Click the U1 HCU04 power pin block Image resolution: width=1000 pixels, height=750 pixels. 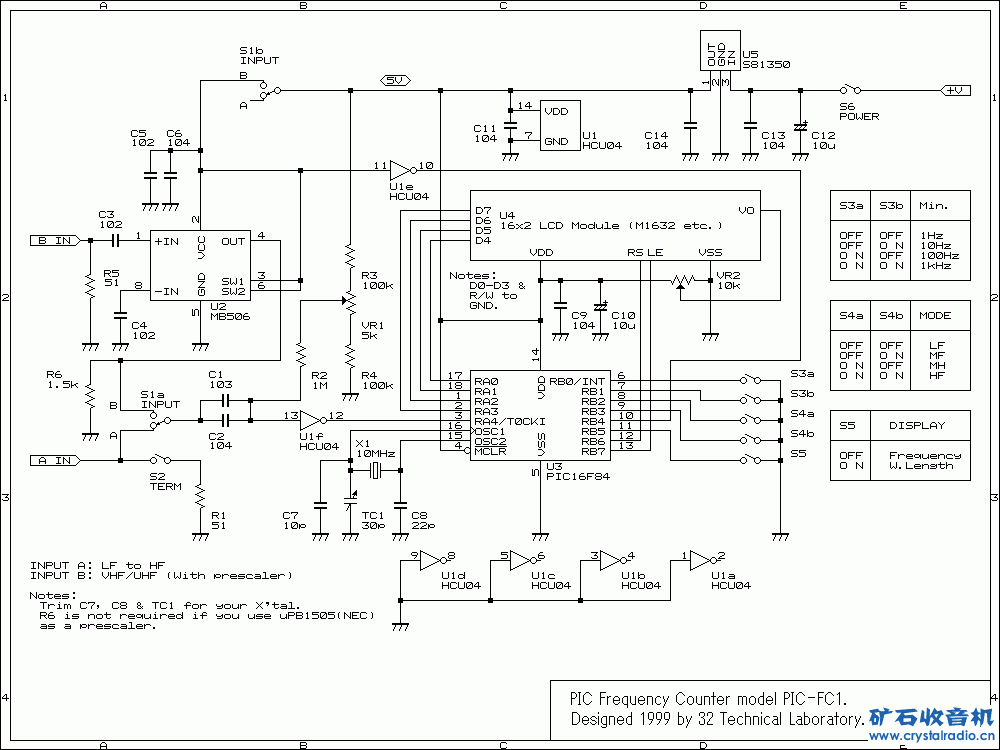click(x=560, y=126)
